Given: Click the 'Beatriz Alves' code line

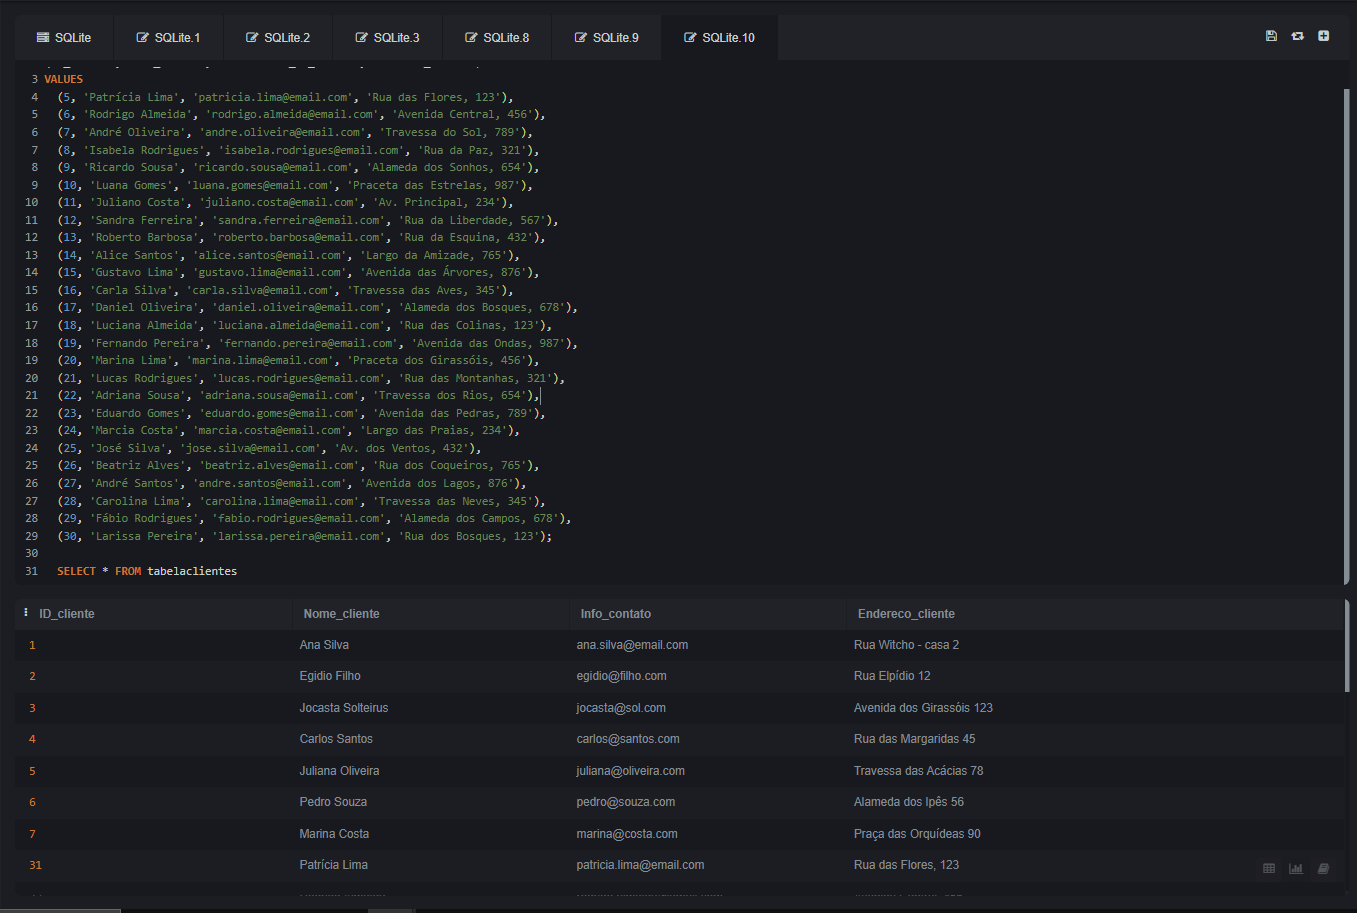Looking at the screenshot, I should (x=298, y=465).
